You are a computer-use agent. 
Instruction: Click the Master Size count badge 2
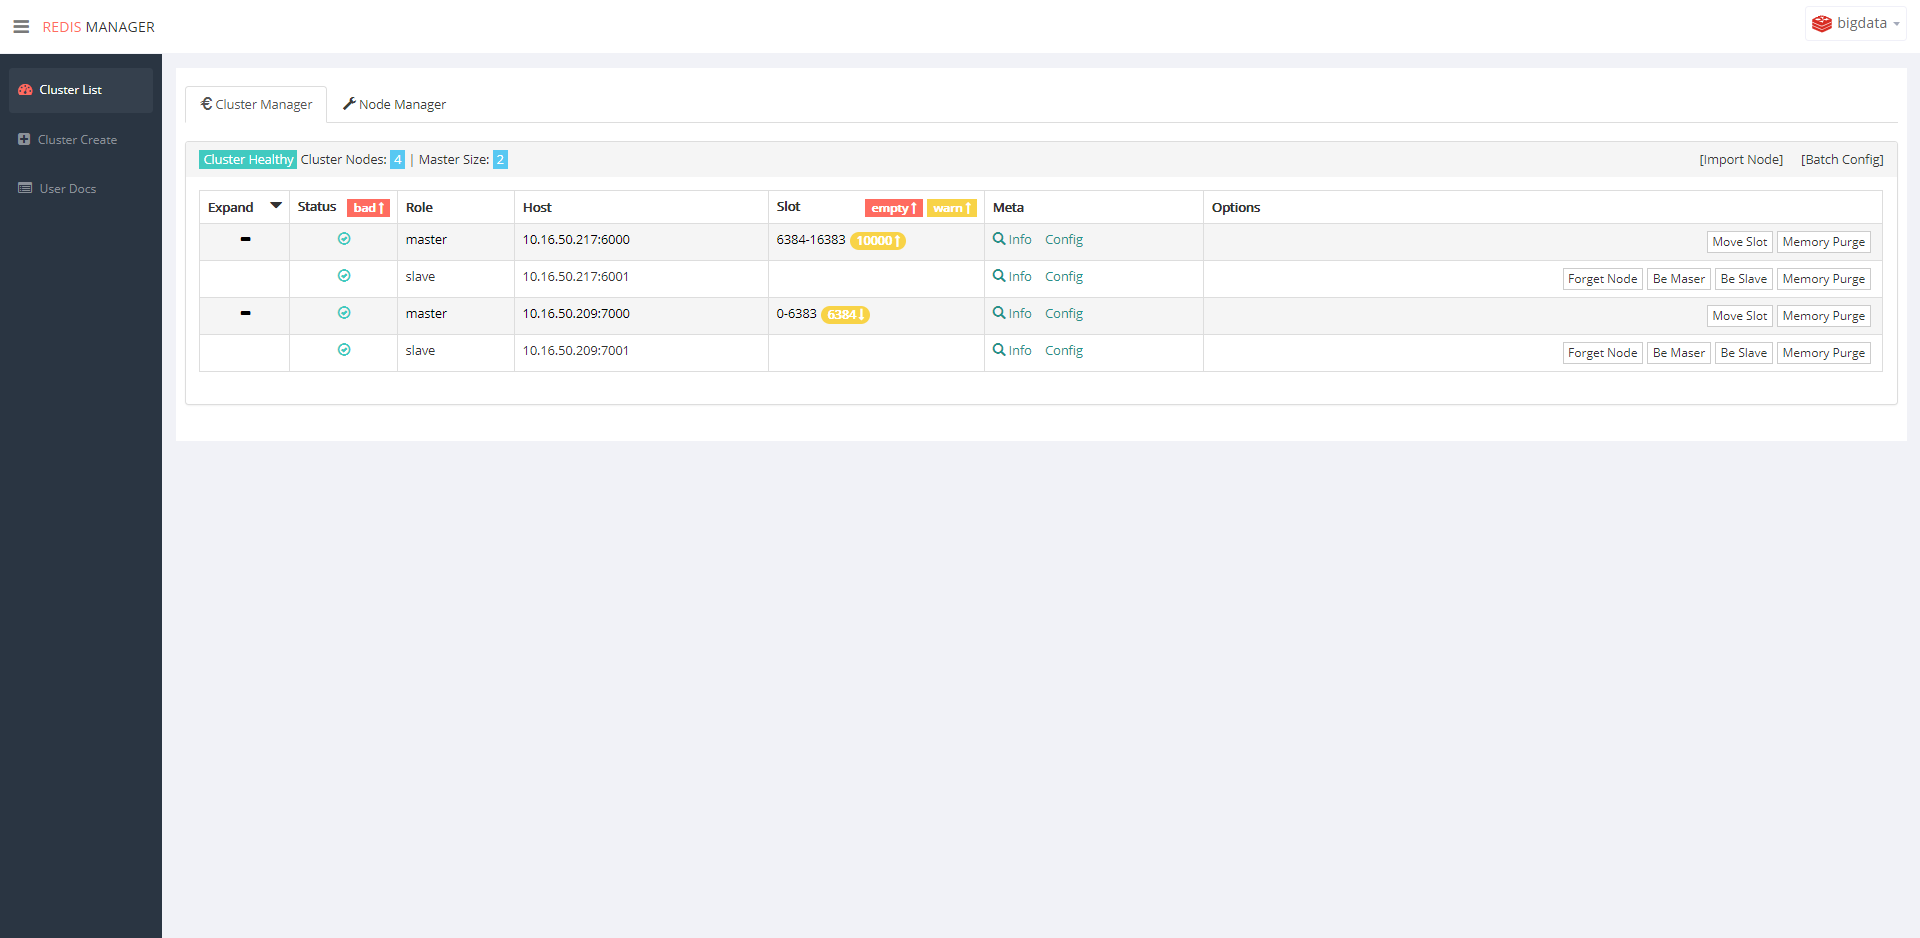(x=500, y=160)
